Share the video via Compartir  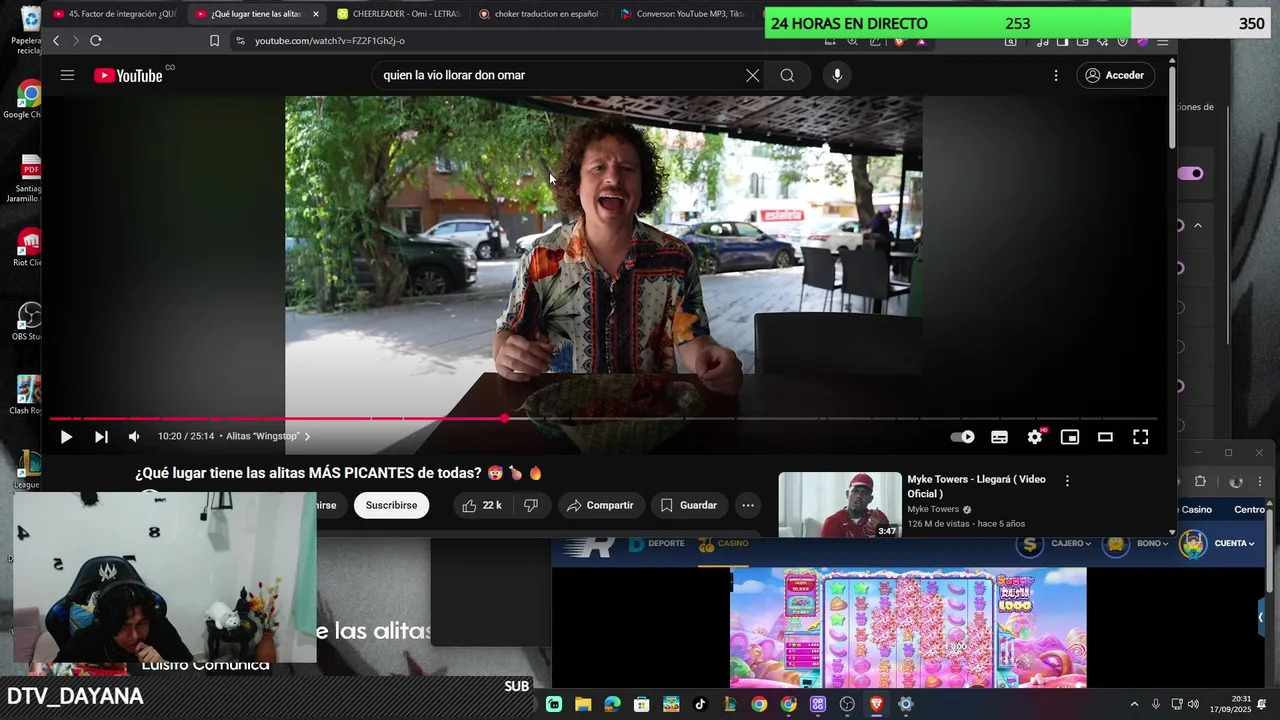point(600,505)
